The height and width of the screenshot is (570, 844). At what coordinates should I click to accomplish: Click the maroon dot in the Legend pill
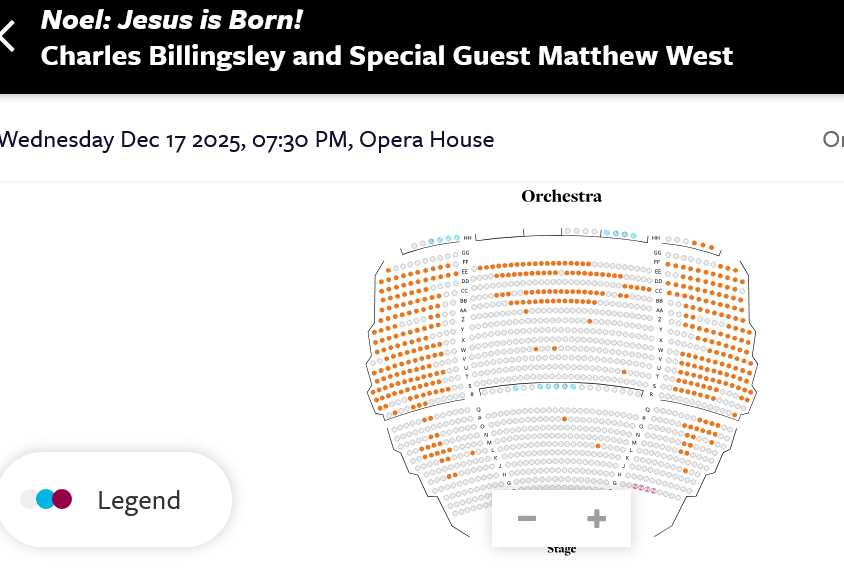(62, 499)
